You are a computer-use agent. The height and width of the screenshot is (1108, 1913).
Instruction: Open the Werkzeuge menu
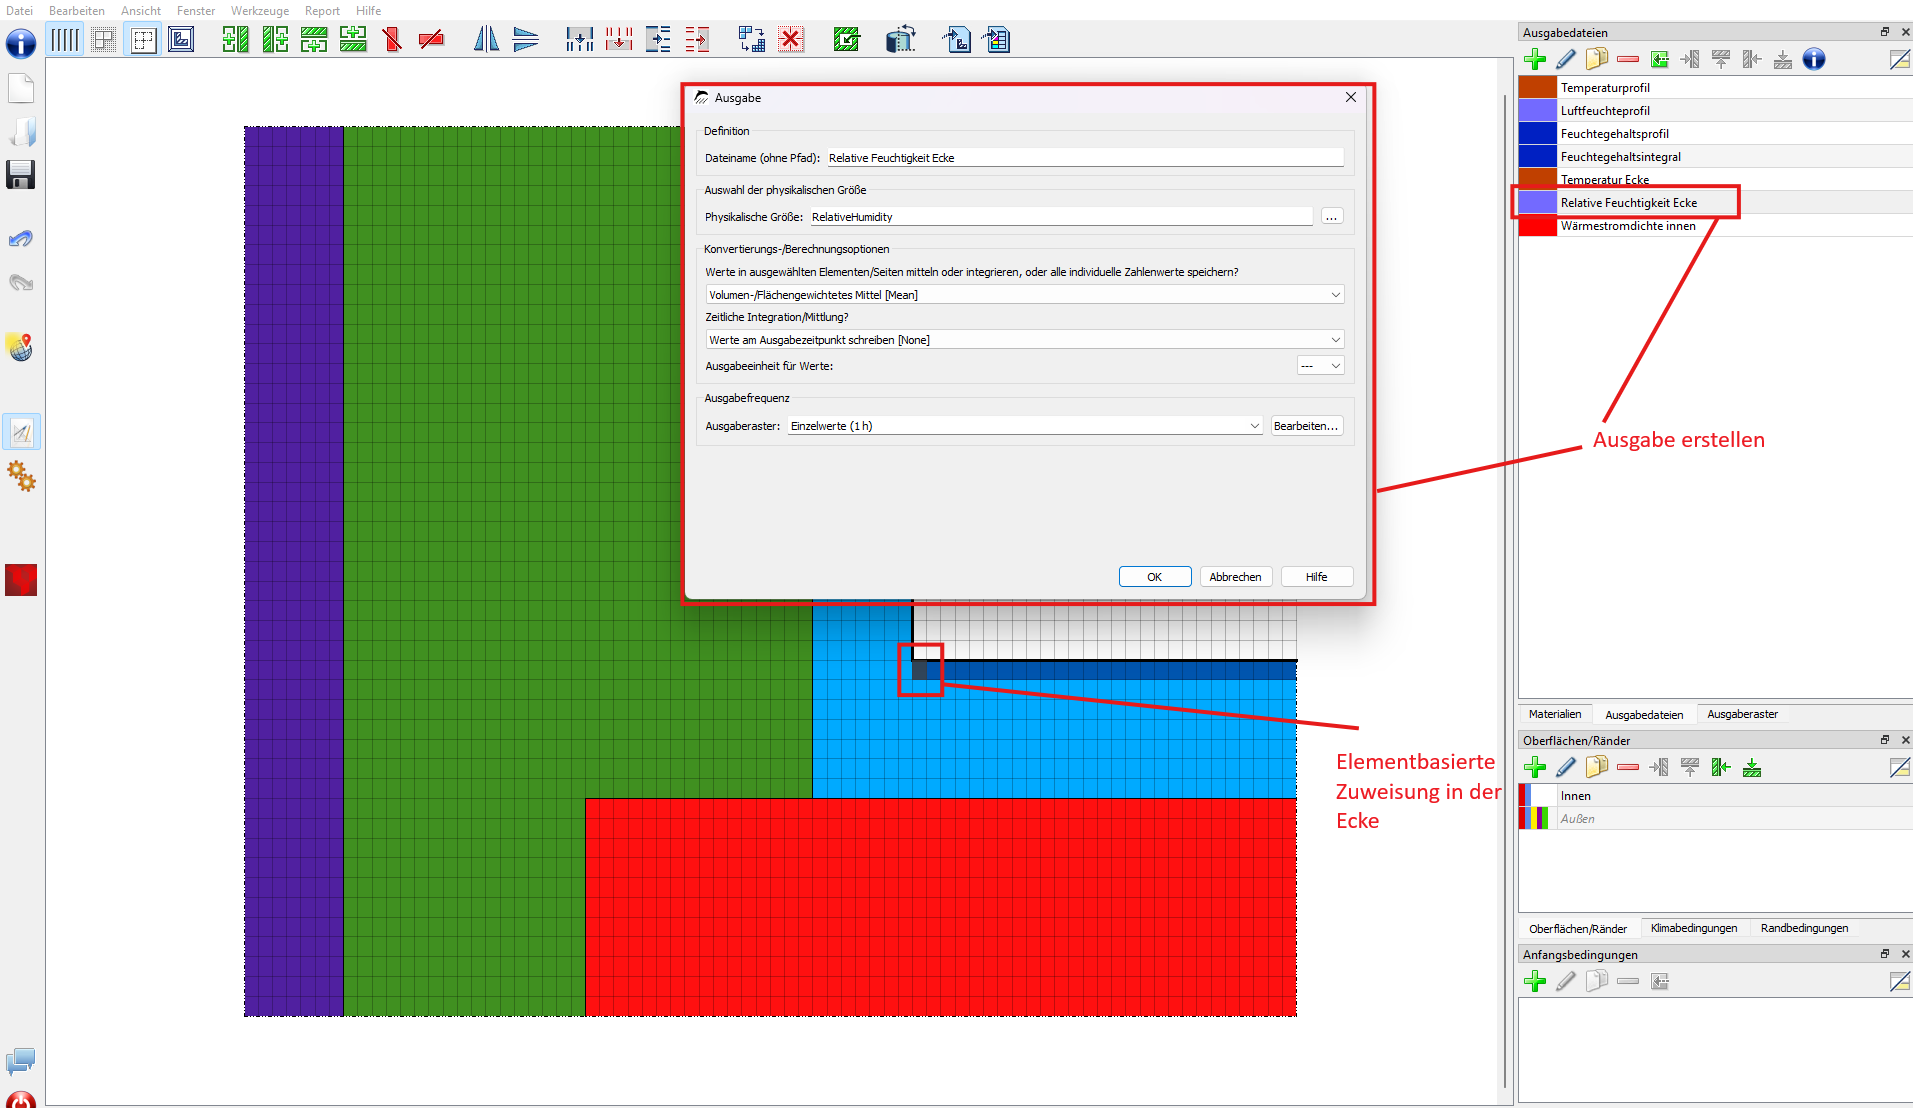coord(260,10)
